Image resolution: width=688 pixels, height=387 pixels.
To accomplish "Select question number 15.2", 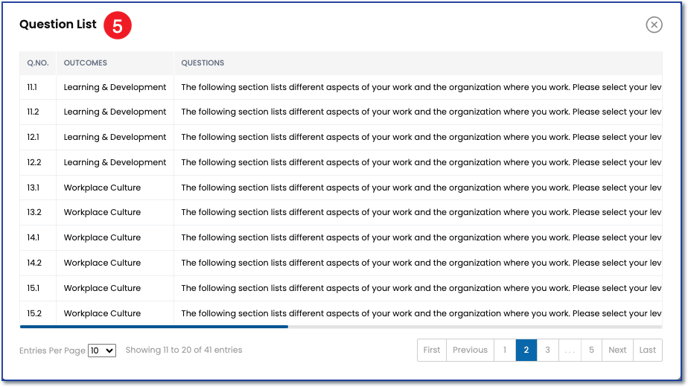I will pyautogui.click(x=34, y=313).
